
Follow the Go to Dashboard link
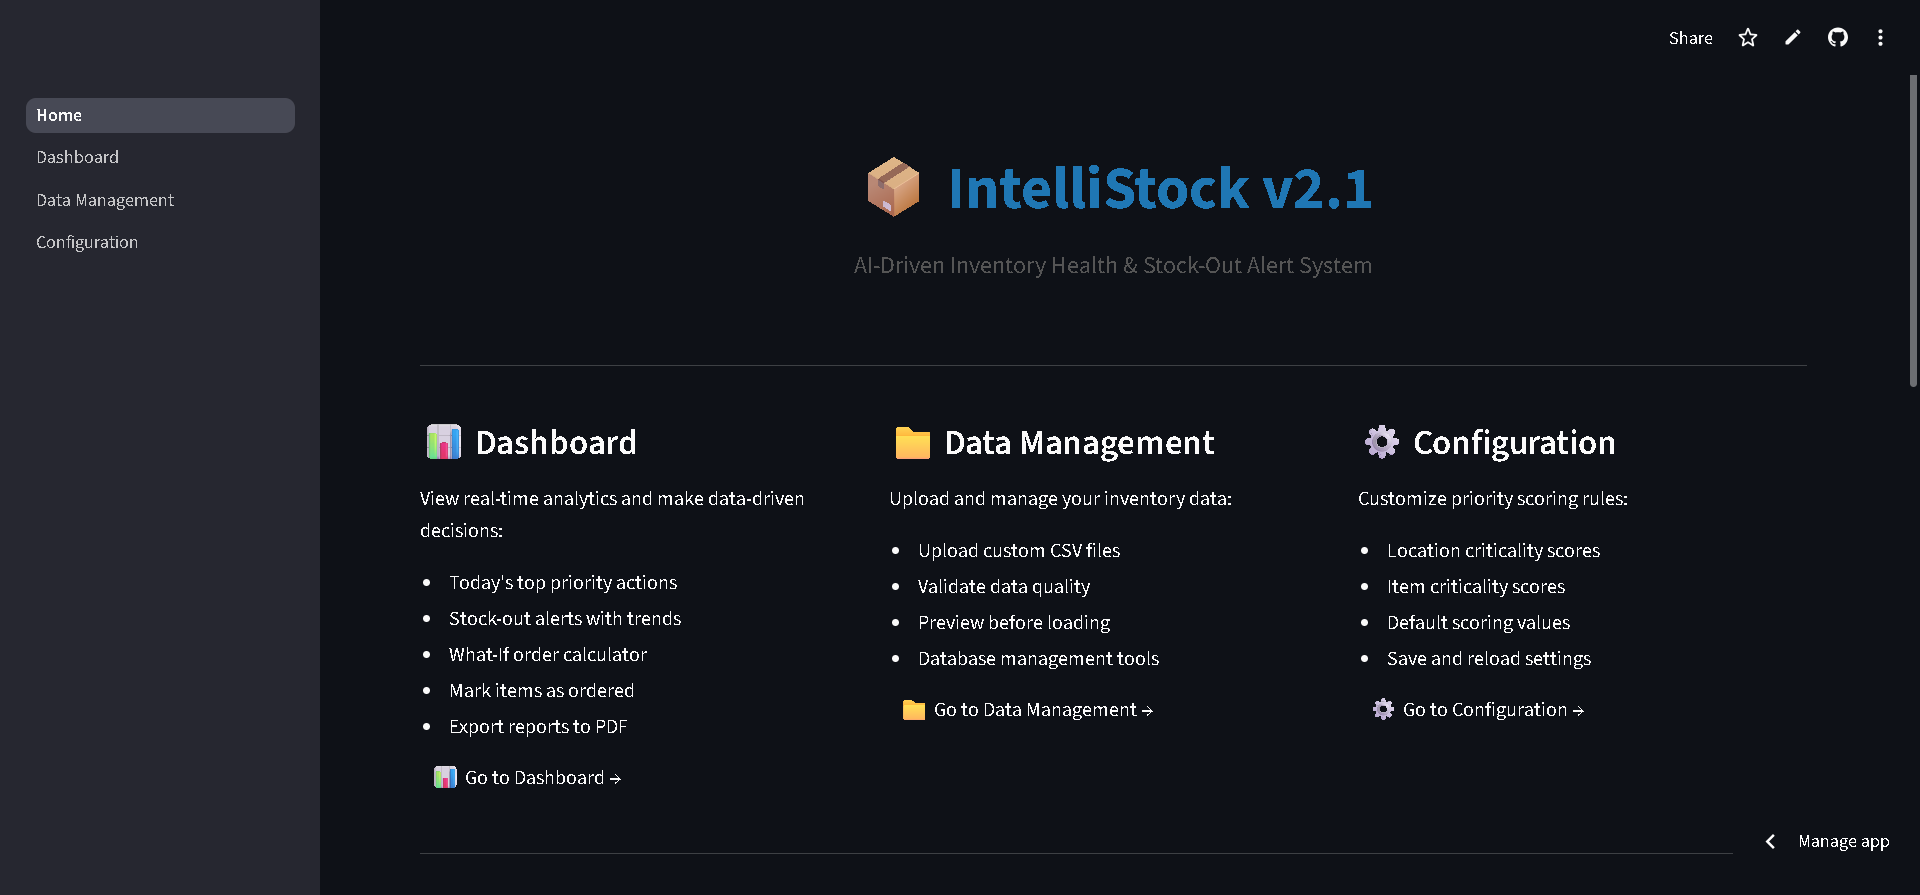pos(527,778)
